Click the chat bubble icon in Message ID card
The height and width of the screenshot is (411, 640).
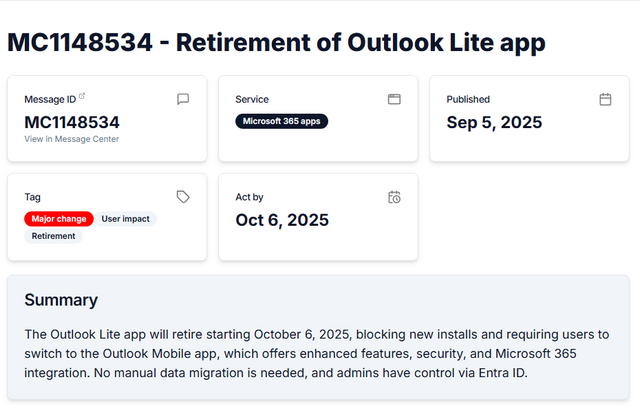pos(183,99)
